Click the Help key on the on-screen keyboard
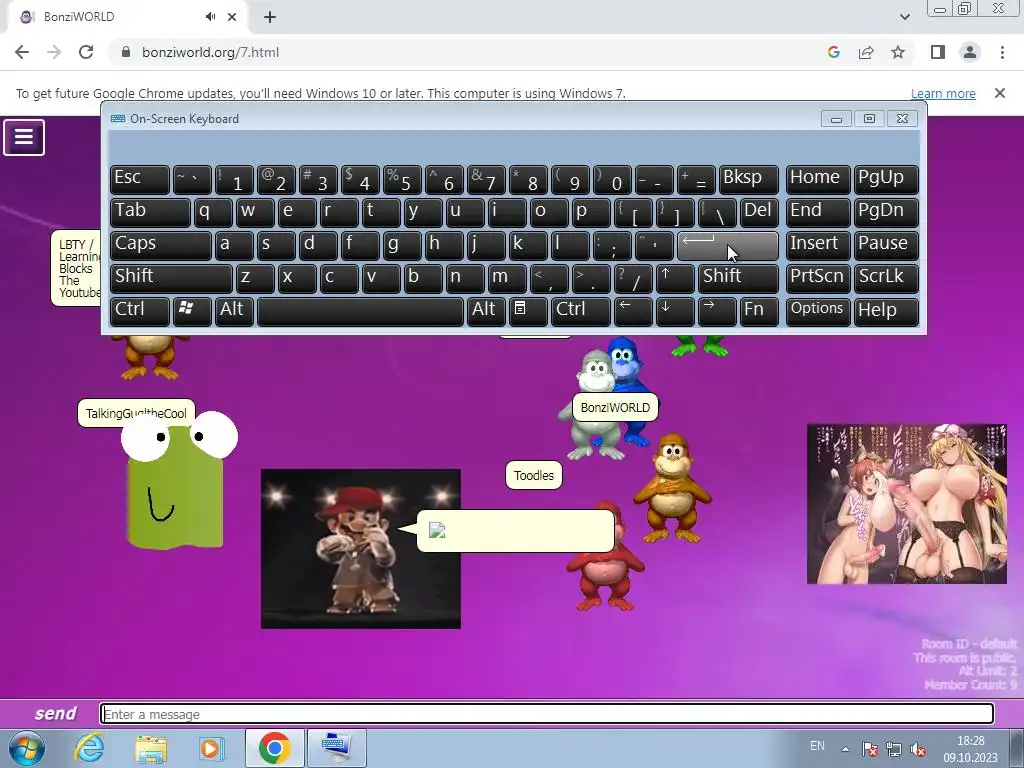1024x768 pixels. tap(886, 311)
